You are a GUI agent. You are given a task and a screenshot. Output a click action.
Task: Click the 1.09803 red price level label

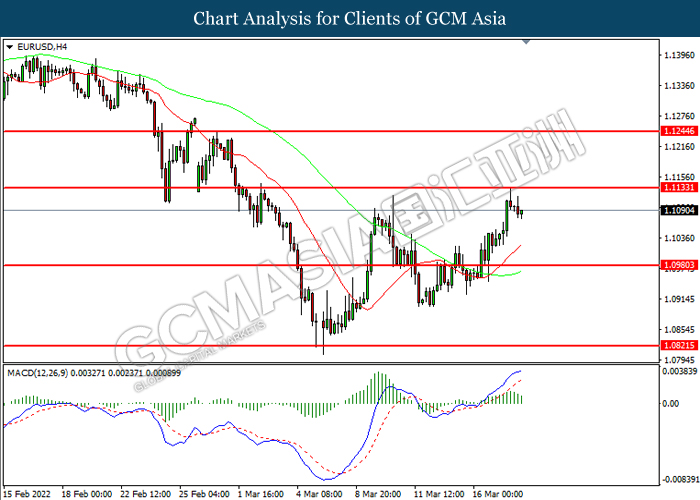(x=679, y=265)
